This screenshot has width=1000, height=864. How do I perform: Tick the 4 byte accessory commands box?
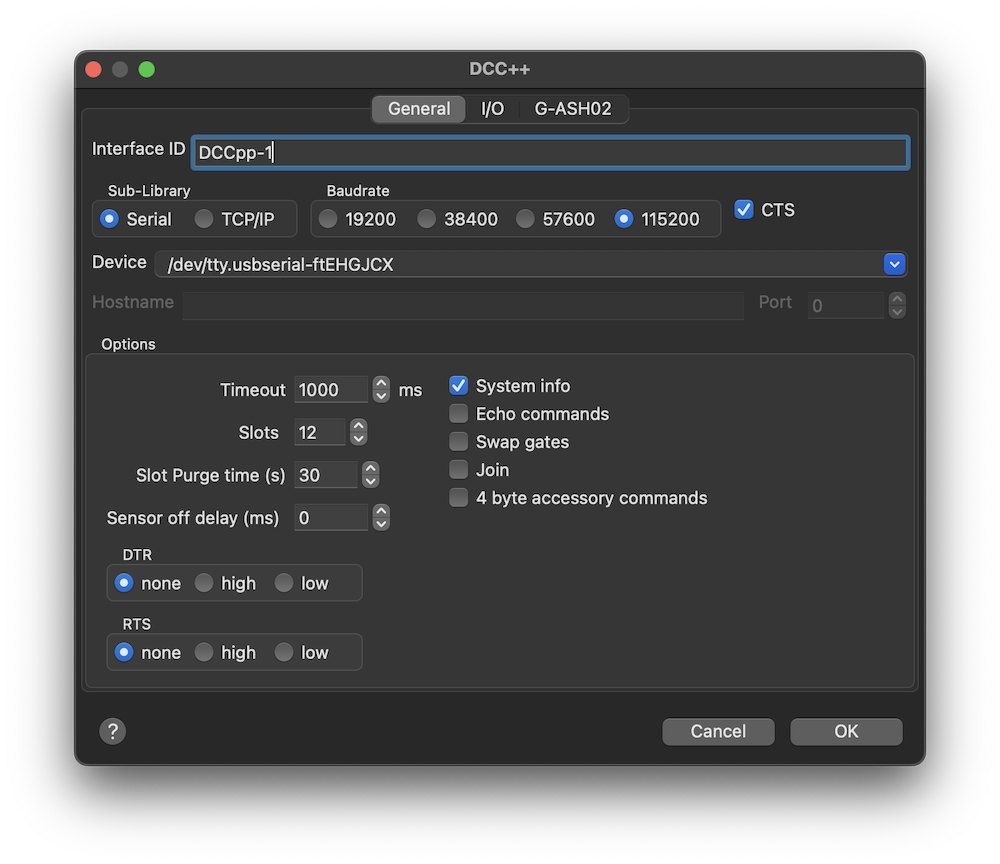[x=459, y=498]
